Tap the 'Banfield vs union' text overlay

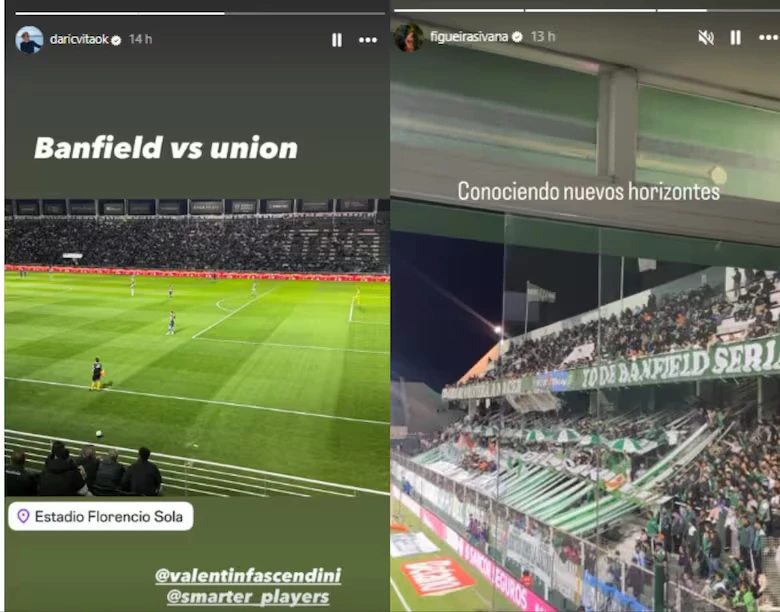click(x=166, y=148)
